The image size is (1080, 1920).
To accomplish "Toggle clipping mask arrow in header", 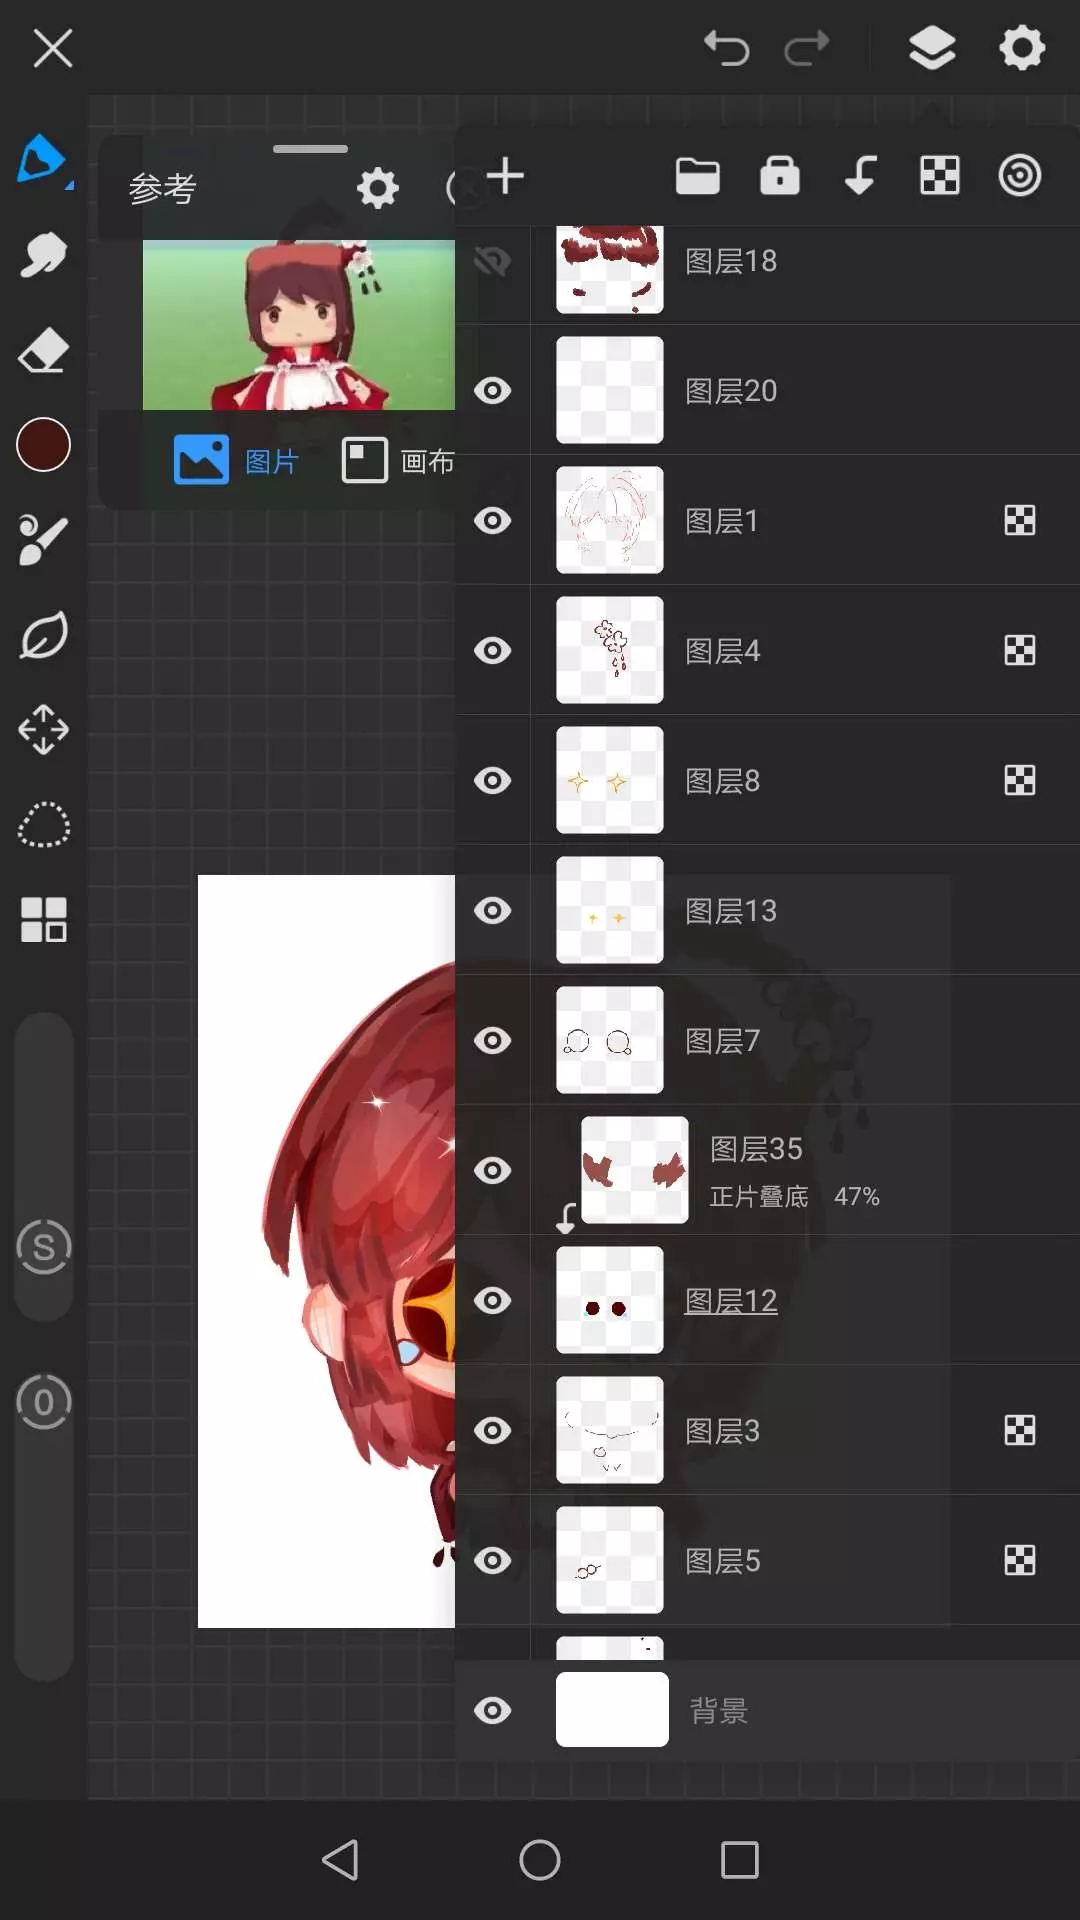I will coord(859,176).
